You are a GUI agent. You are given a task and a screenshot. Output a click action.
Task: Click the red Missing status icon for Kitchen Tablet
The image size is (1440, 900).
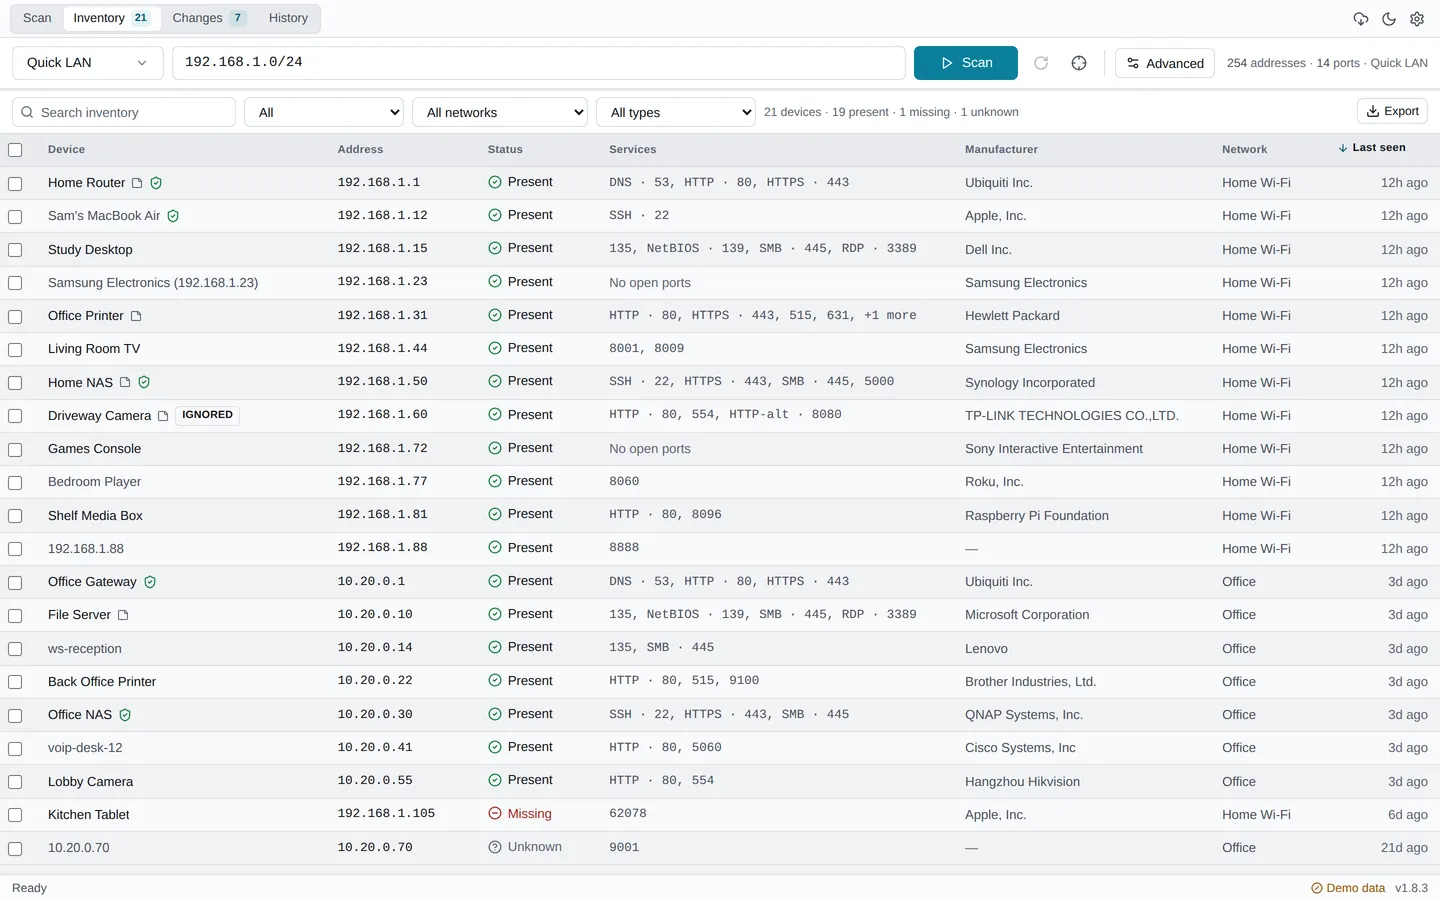(x=495, y=814)
